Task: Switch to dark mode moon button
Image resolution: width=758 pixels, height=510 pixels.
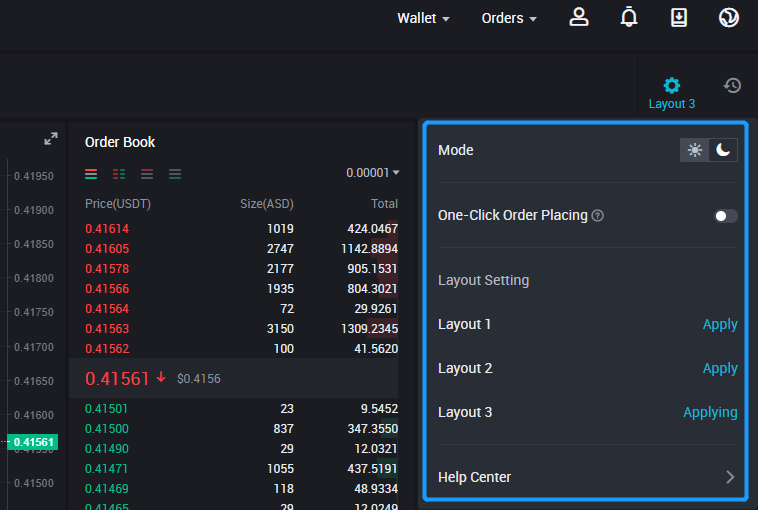Action: [x=723, y=150]
